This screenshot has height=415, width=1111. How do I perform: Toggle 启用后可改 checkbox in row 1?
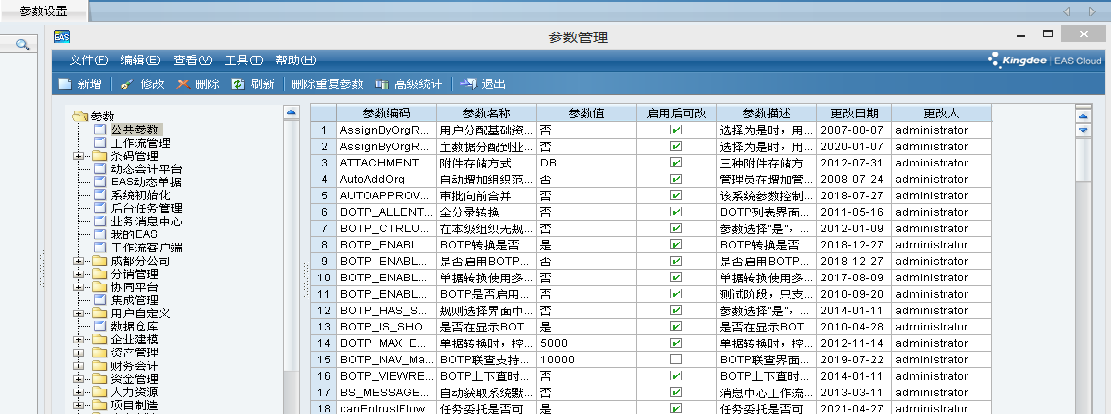click(x=676, y=130)
